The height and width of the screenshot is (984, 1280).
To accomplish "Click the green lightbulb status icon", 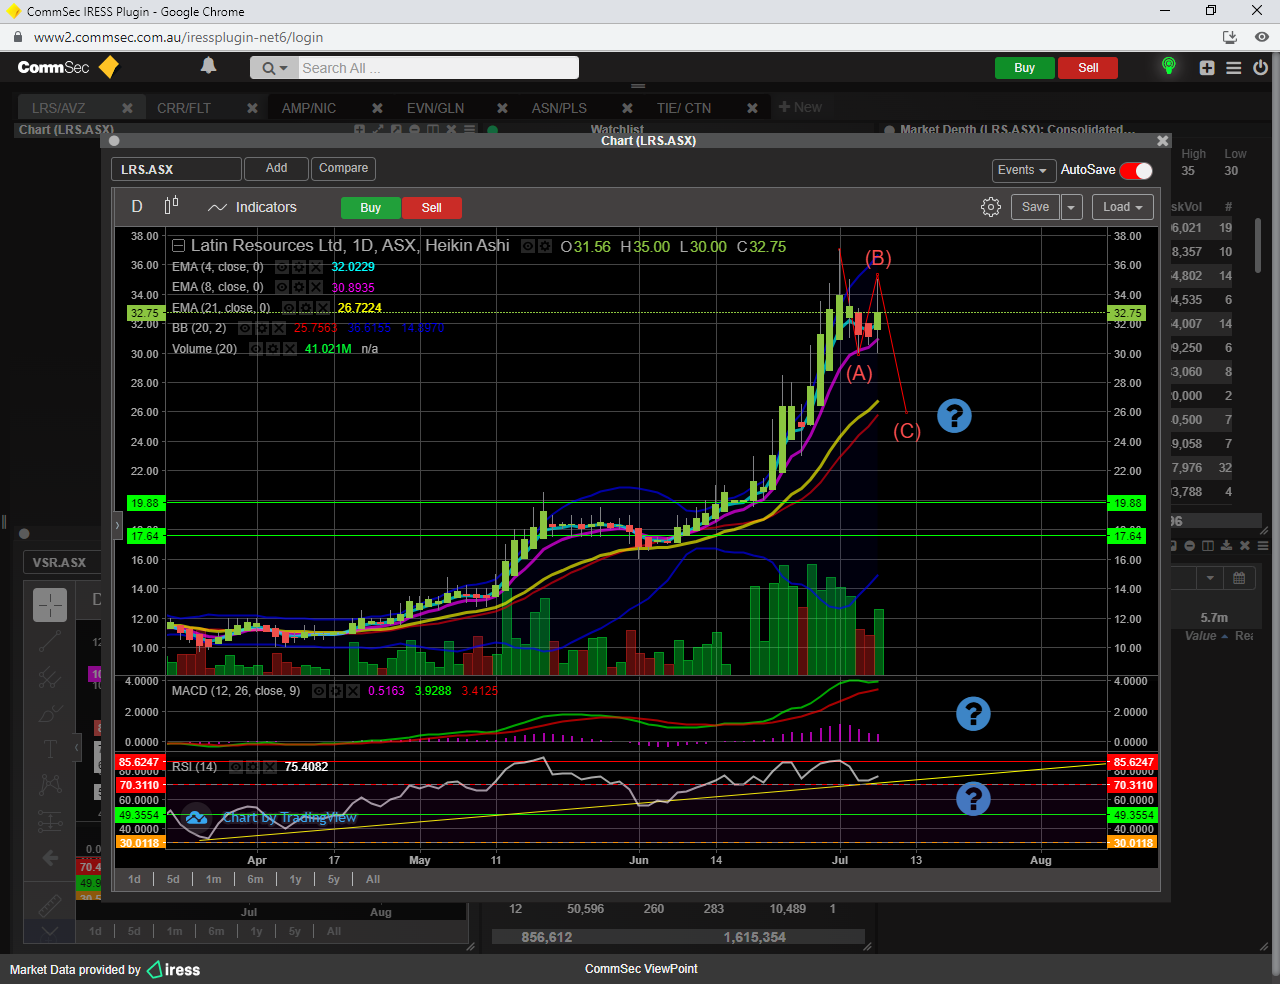I will point(1168,66).
